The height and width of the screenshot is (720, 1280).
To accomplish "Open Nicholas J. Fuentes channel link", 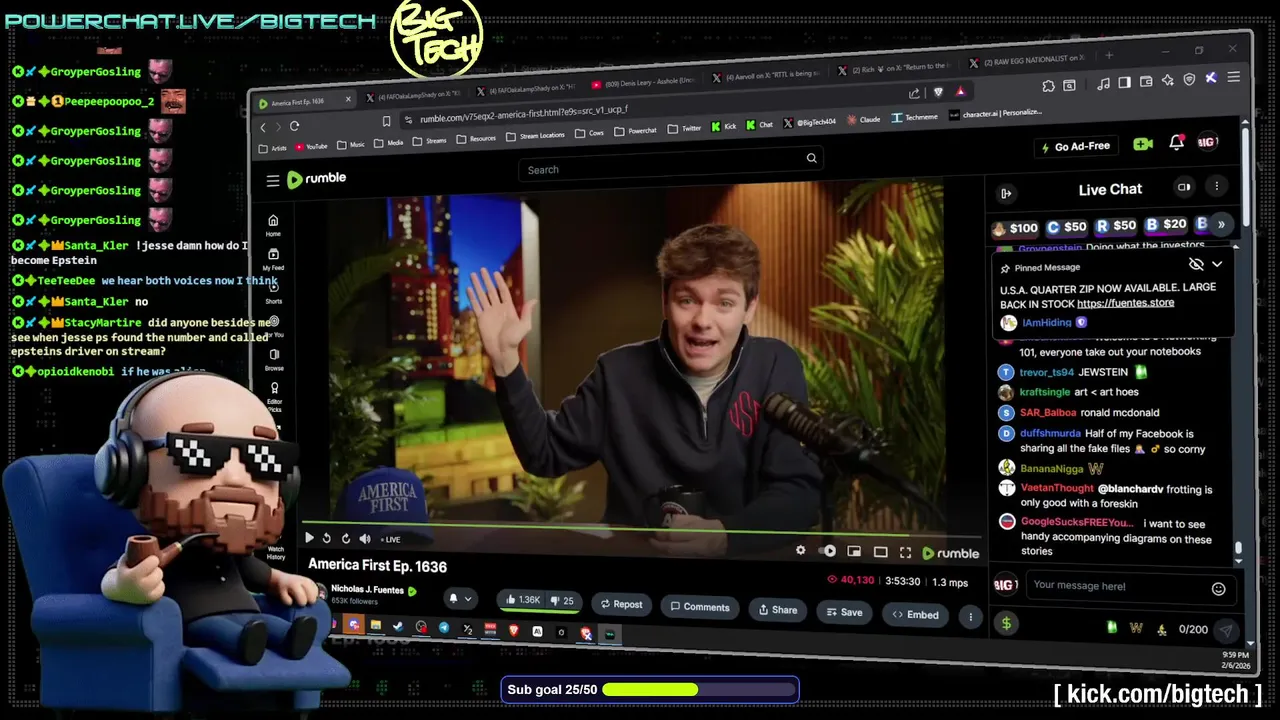I will (367, 590).
